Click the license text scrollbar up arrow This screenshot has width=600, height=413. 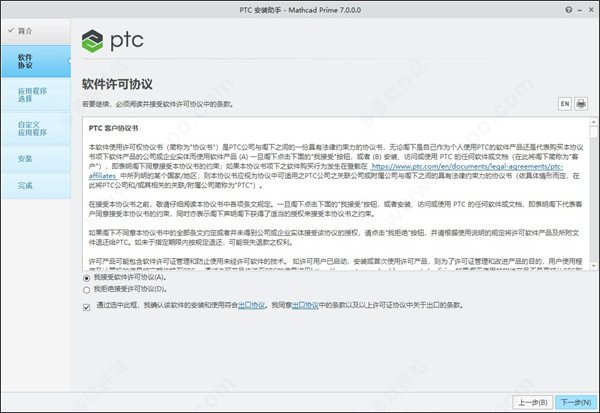[593, 122]
